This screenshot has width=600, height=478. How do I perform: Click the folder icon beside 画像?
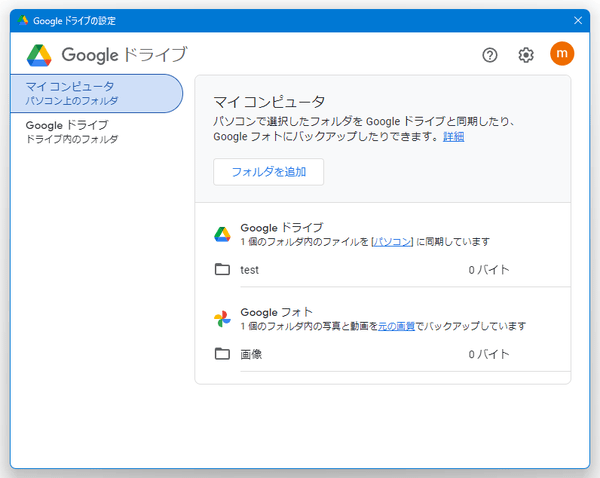(222, 354)
